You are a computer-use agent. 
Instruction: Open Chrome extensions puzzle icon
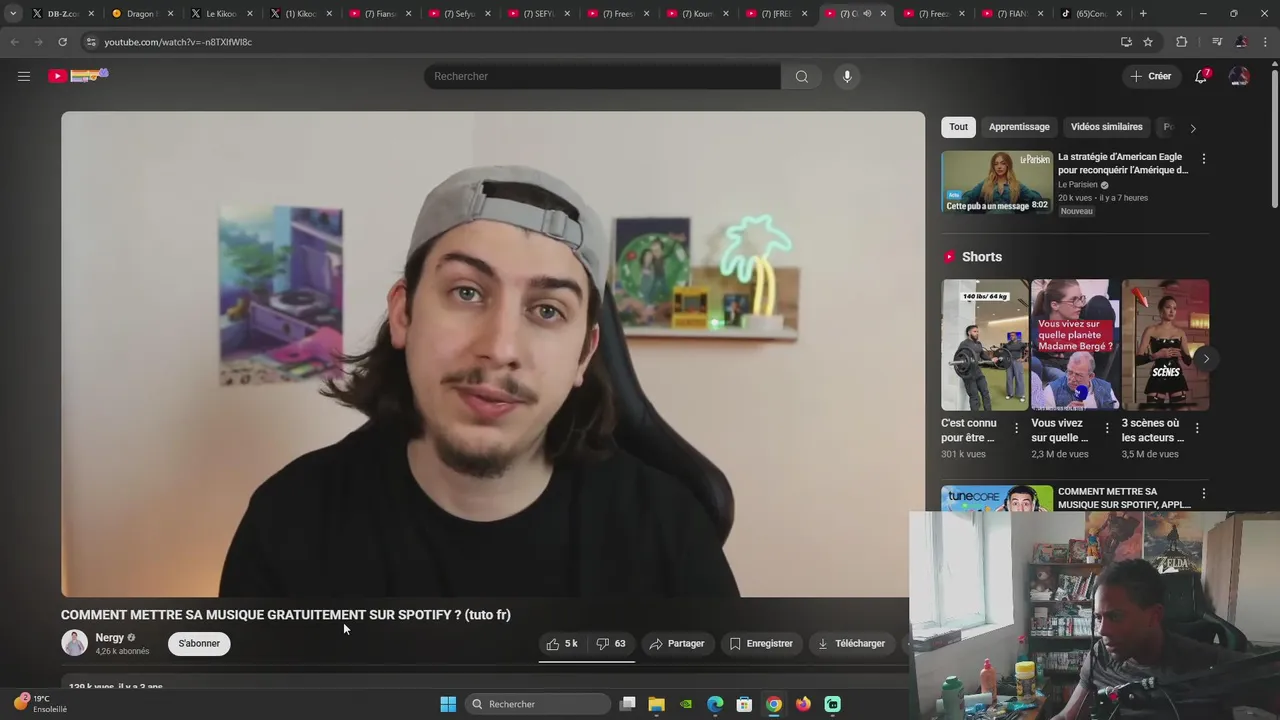pos(1182,42)
